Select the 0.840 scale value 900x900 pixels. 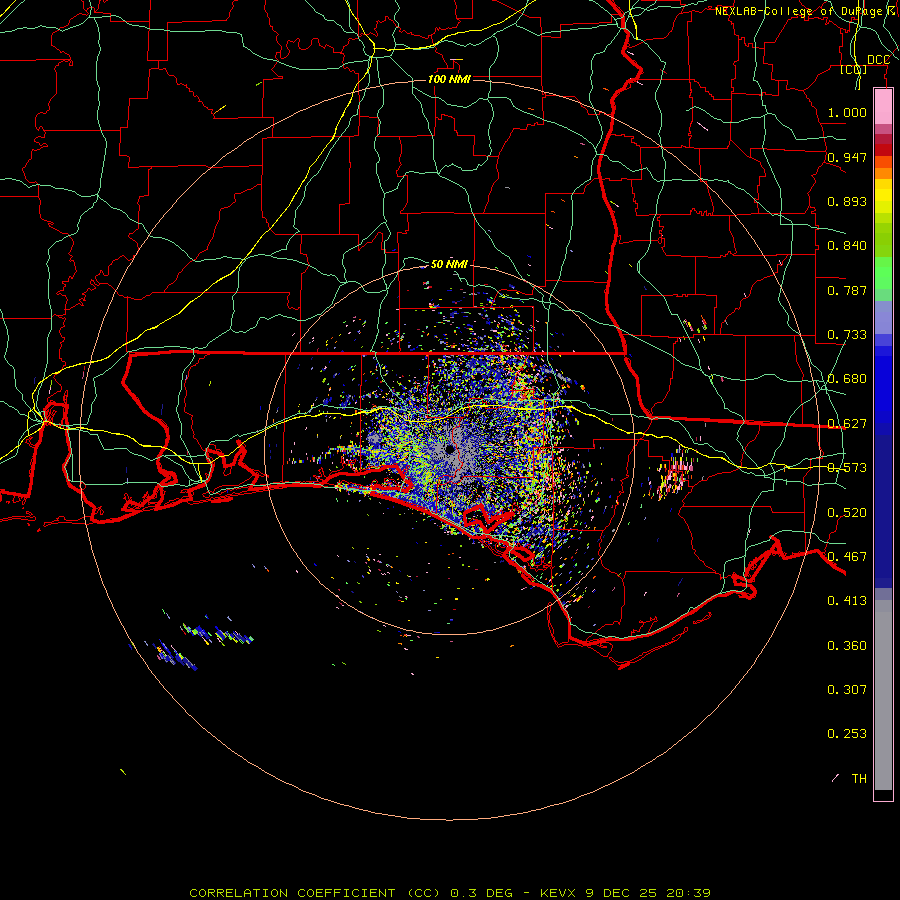(x=847, y=246)
